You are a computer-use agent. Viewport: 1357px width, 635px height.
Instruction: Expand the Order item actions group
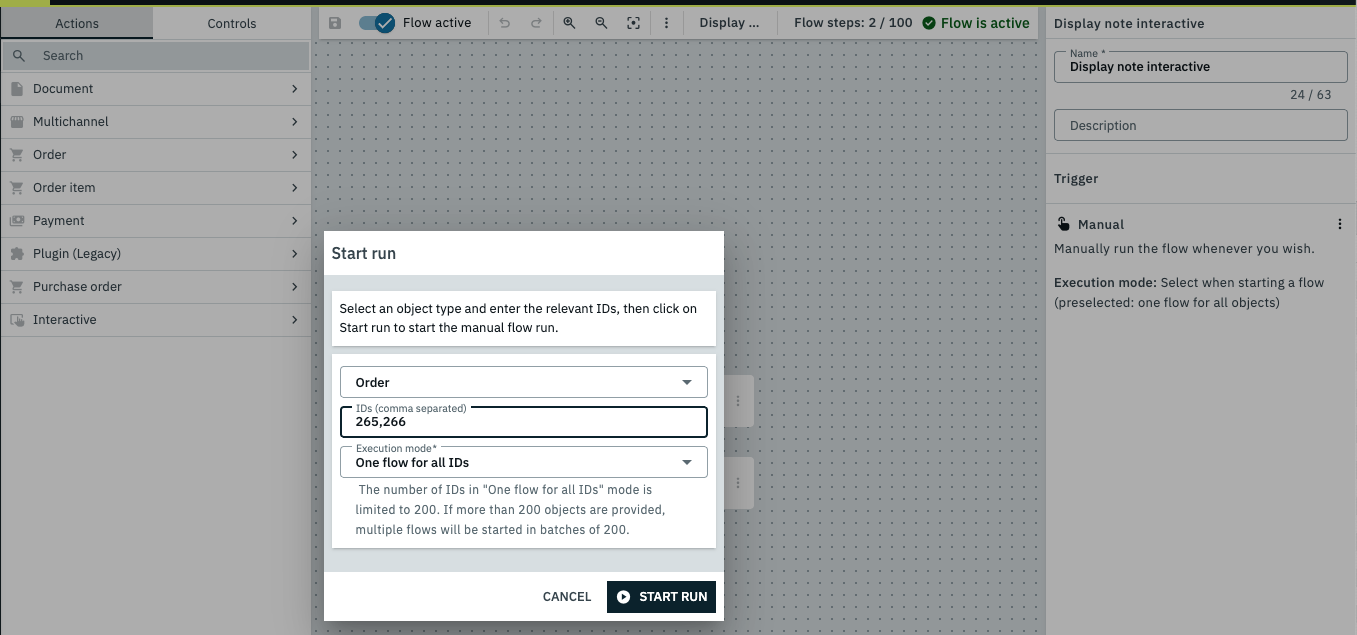coord(295,188)
